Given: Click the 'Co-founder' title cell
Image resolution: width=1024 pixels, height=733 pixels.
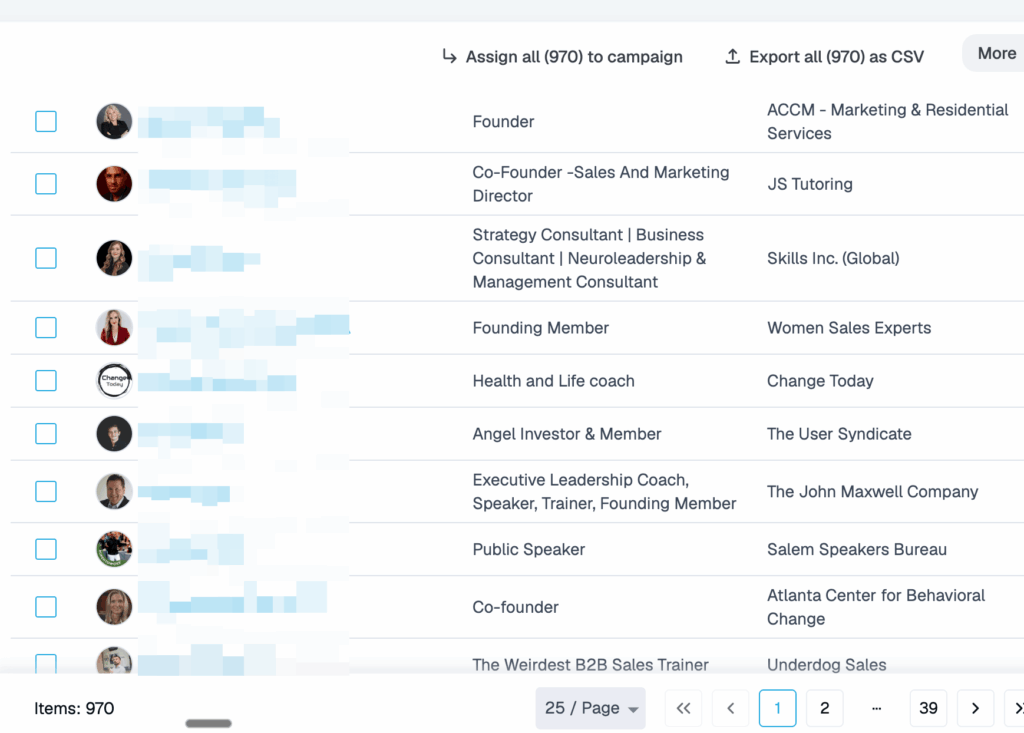Looking at the screenshot, I should coord(515,607).
